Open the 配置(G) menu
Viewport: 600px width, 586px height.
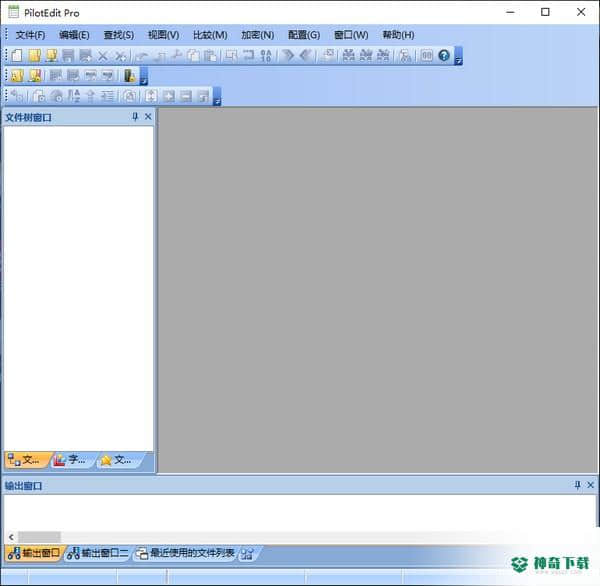304,35
